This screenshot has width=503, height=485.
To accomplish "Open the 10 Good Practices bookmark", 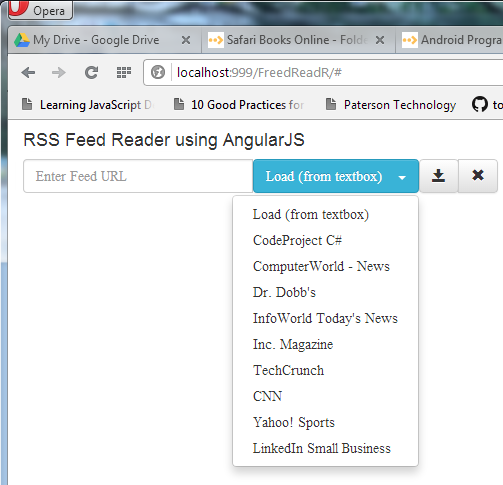I will (x=239, y=105).
